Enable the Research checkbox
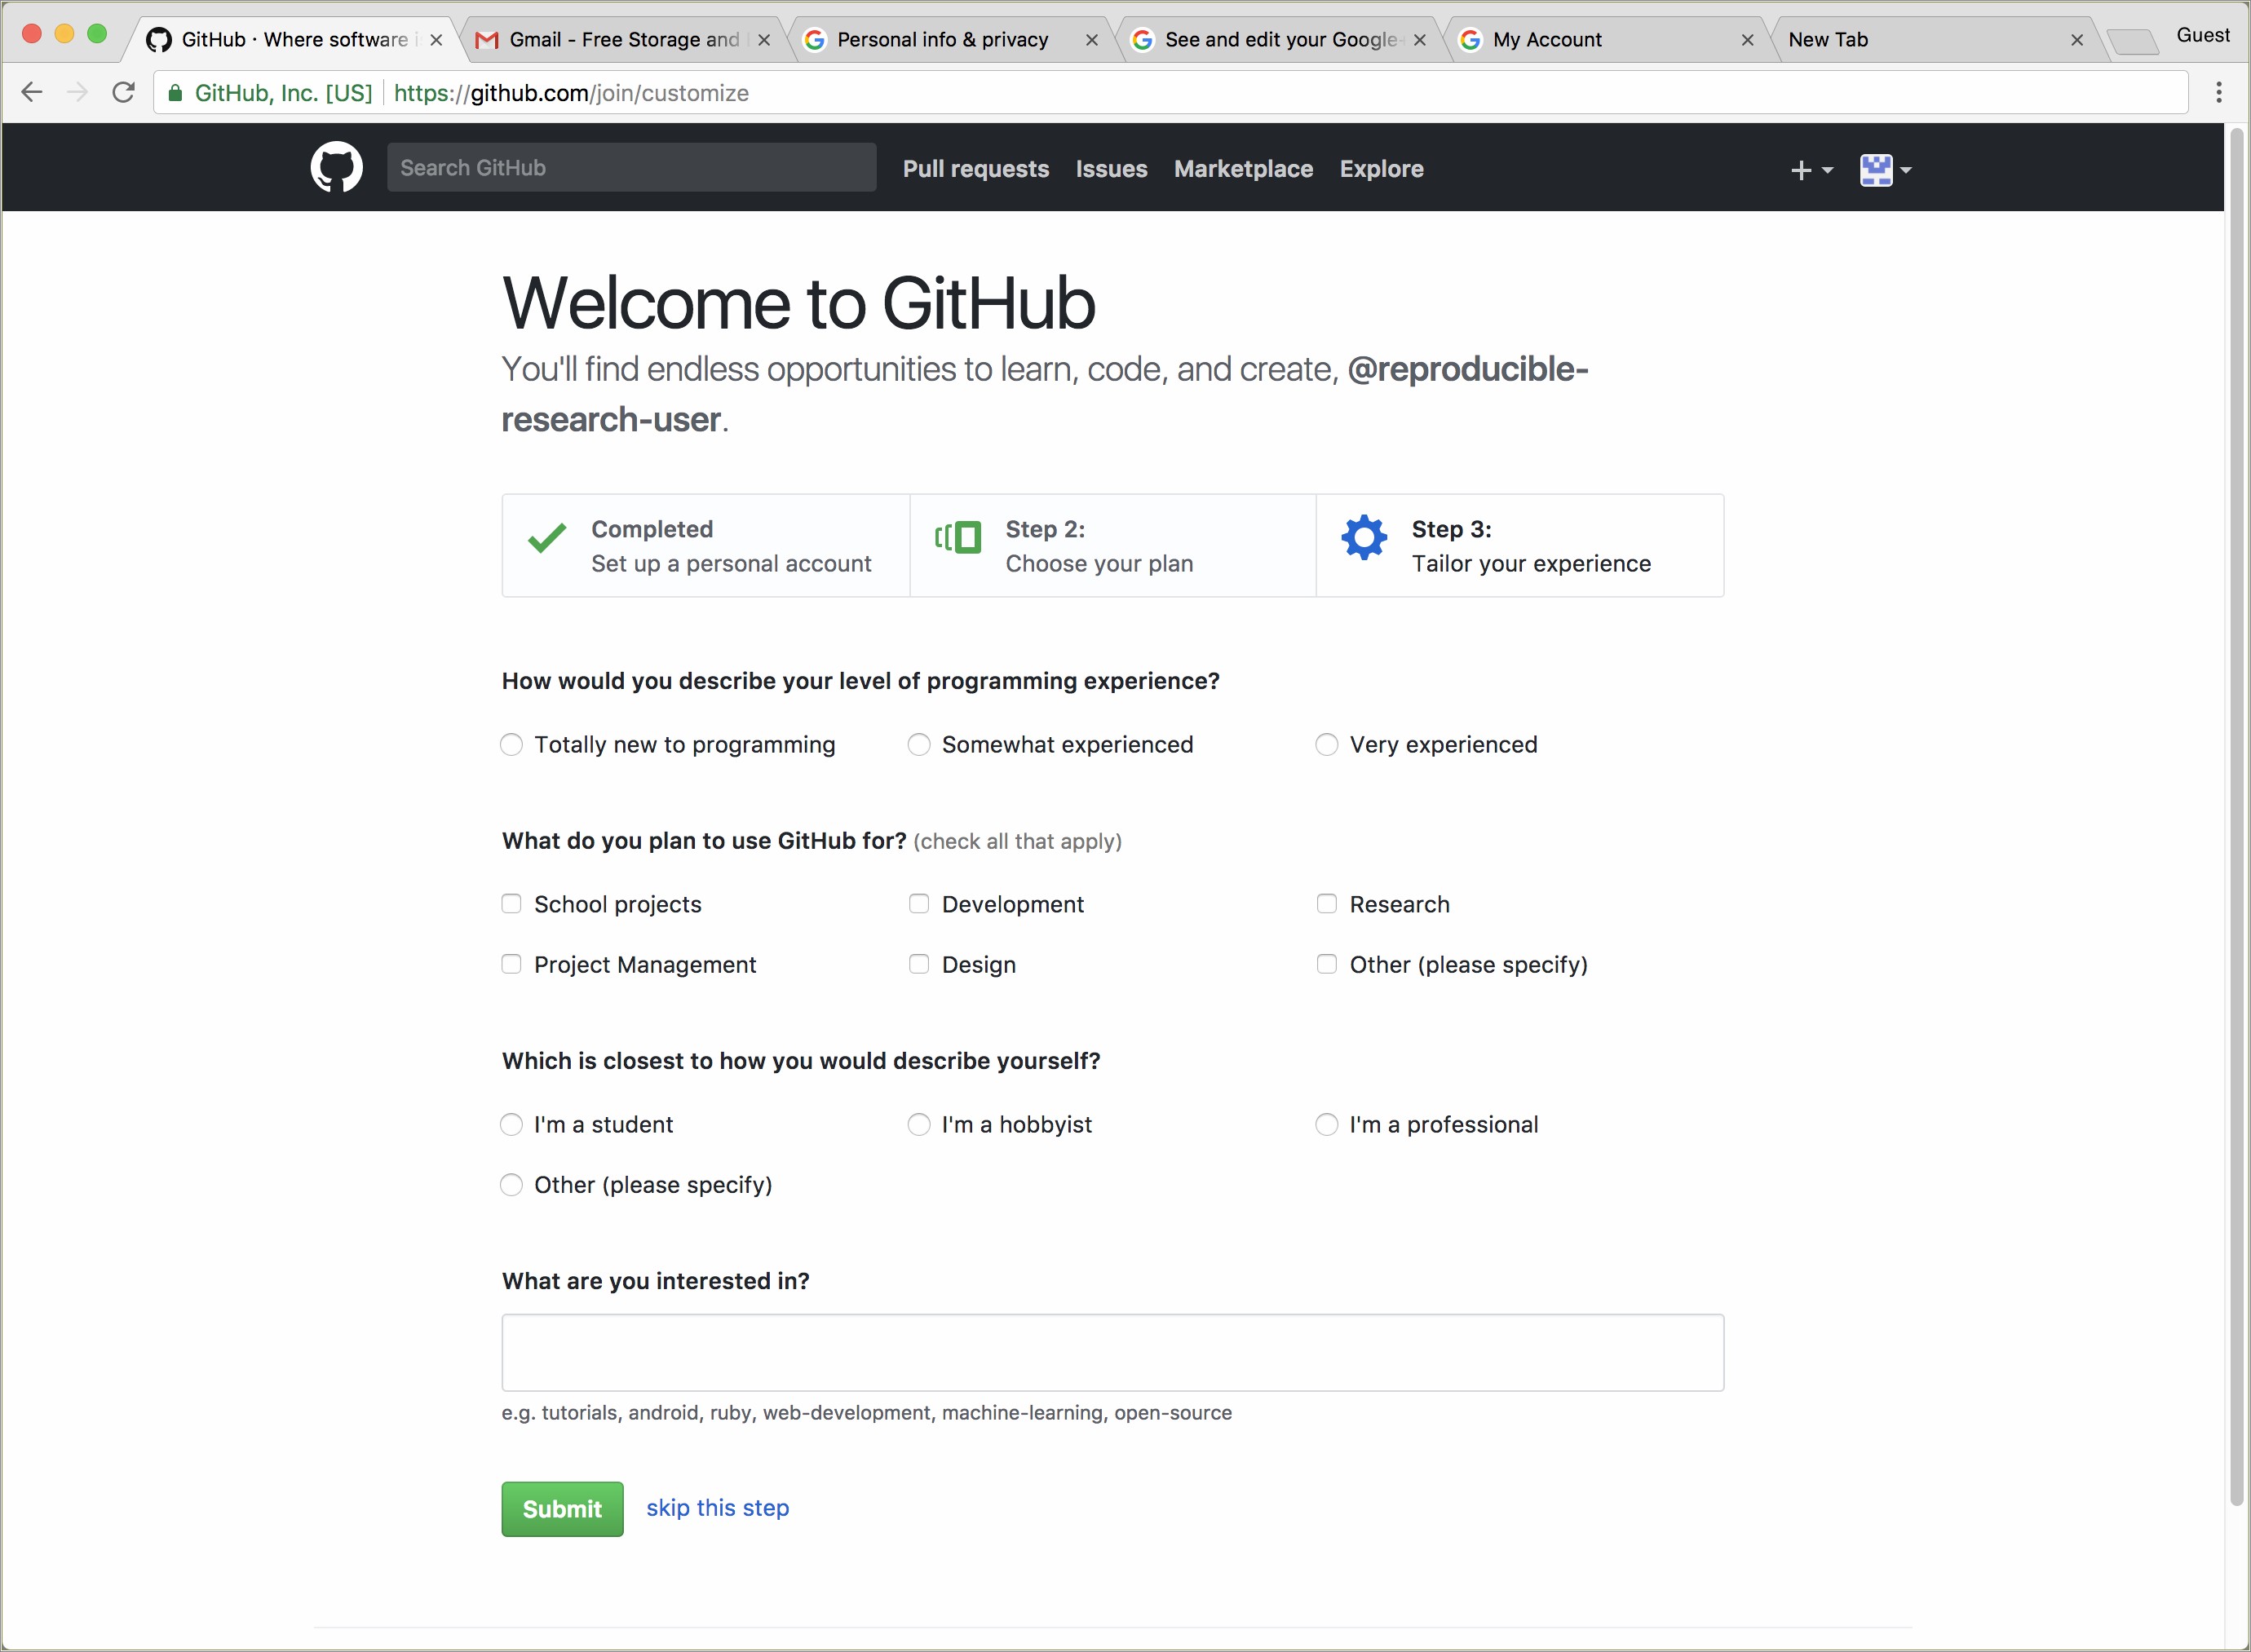2251x1652 pixels. tap(1326, 903)
